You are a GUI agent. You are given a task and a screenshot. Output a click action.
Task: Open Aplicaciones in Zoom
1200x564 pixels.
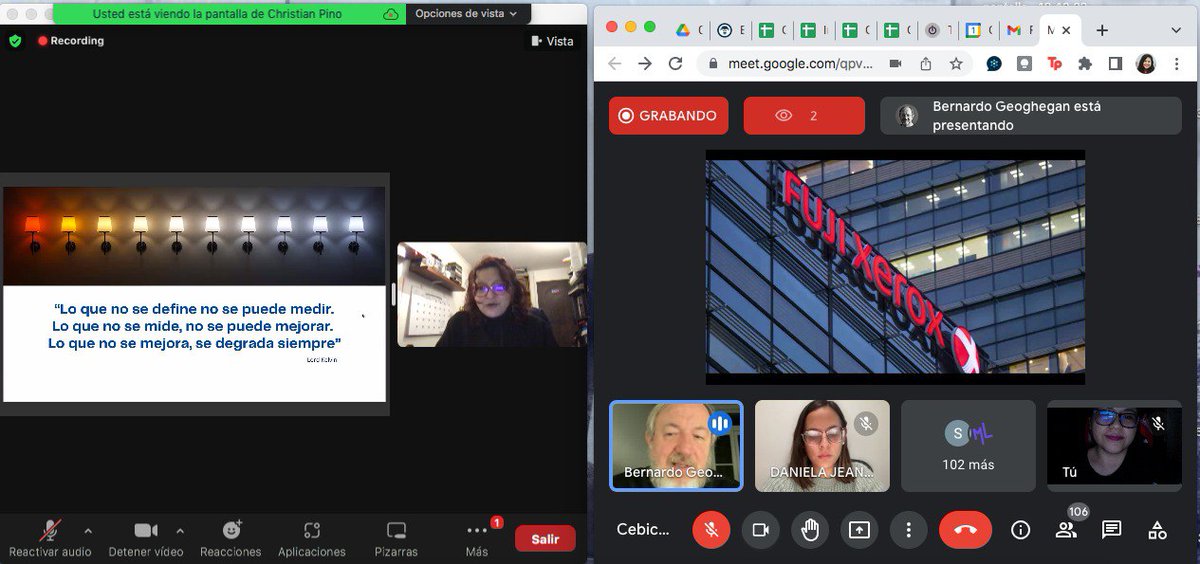coord(312,539)
